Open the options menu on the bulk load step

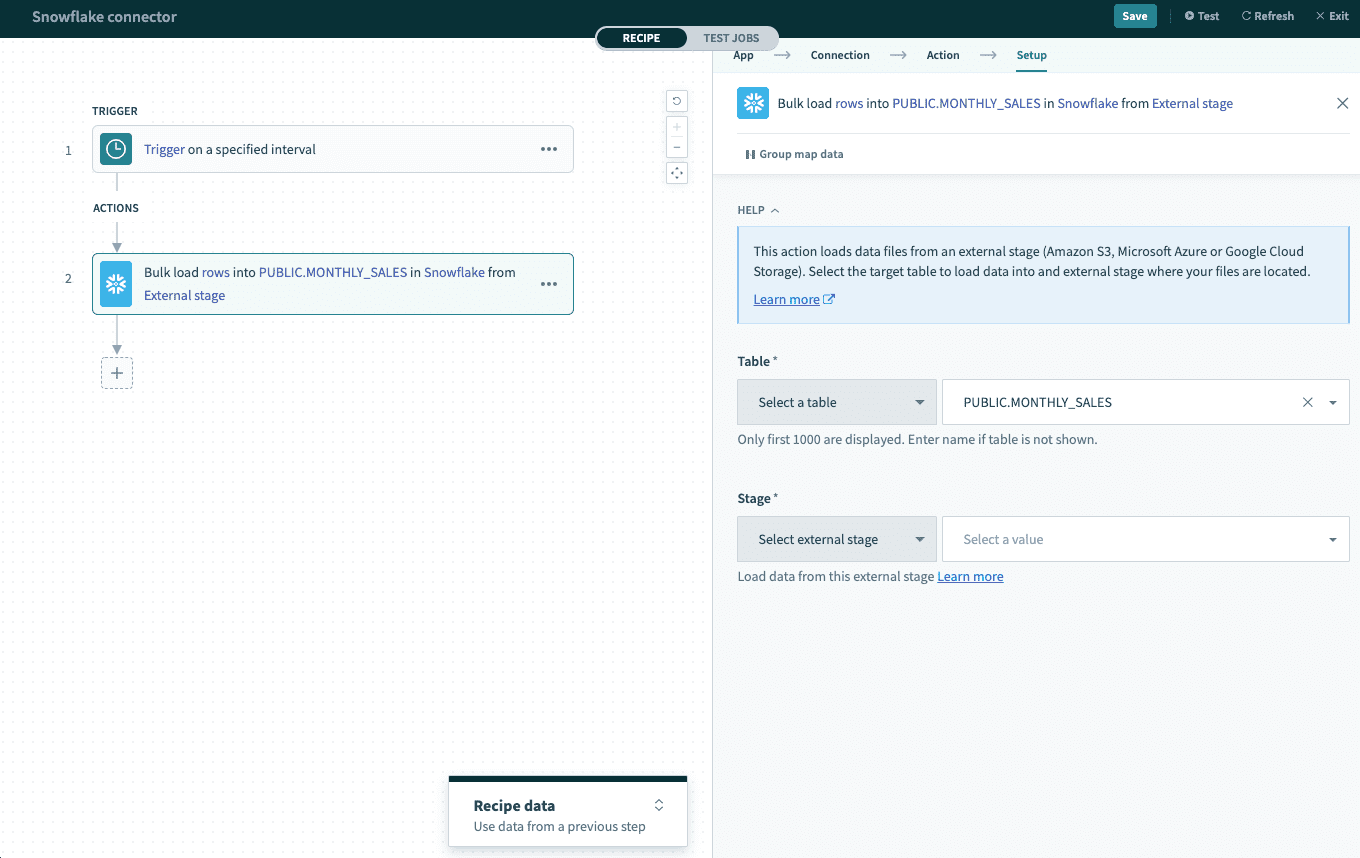click(549, 283)
